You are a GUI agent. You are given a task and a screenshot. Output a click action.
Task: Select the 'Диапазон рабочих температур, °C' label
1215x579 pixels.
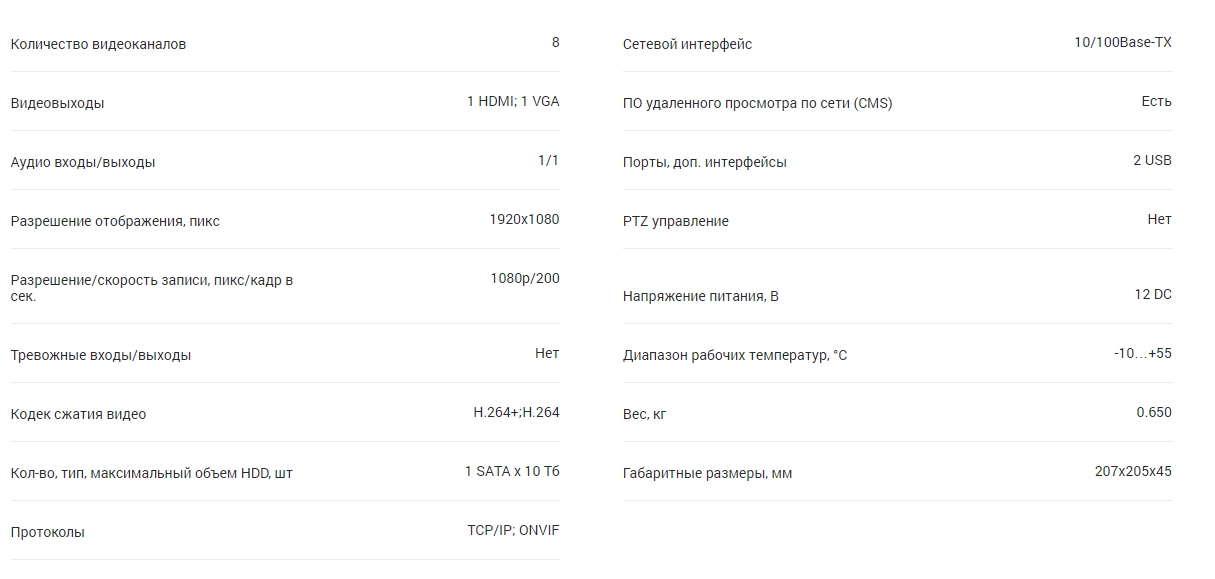click(735, 355)
